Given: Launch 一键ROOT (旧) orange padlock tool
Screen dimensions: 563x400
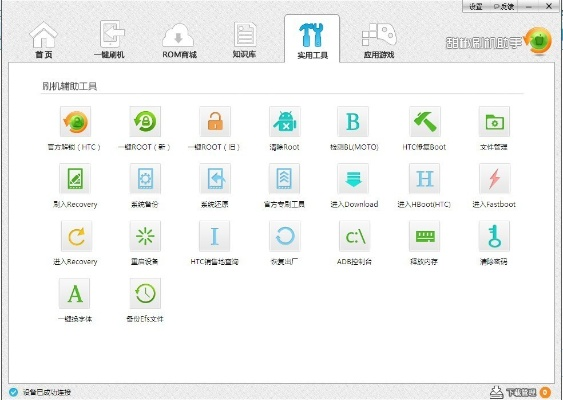Looking at the screenshot, I should click(x=215, y=122).
